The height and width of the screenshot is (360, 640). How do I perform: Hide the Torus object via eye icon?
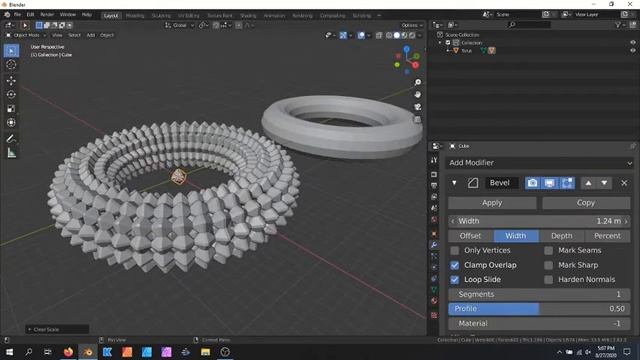click(x=633, y=51)
